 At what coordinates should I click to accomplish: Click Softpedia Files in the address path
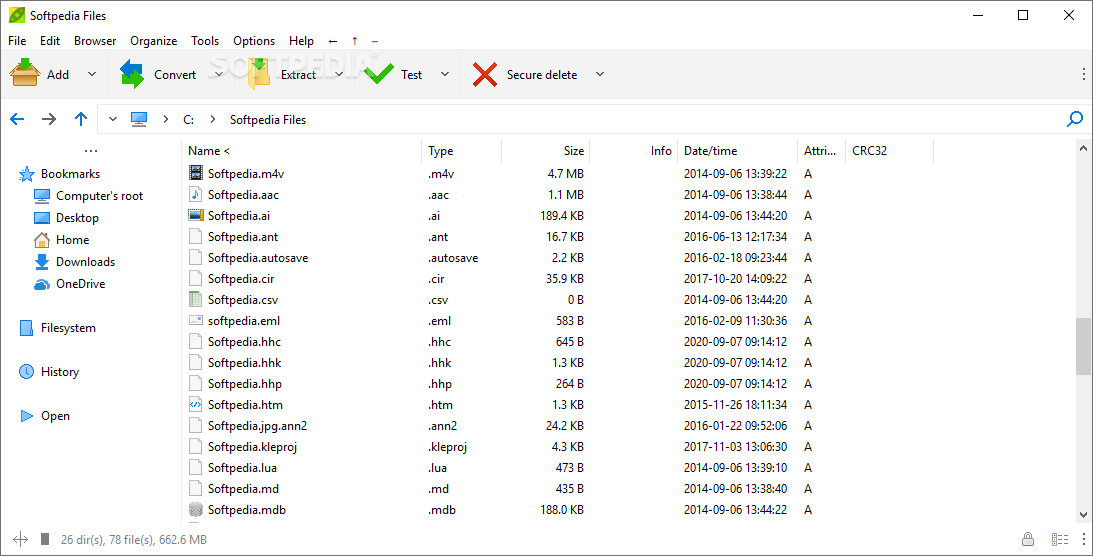(268, 120)
